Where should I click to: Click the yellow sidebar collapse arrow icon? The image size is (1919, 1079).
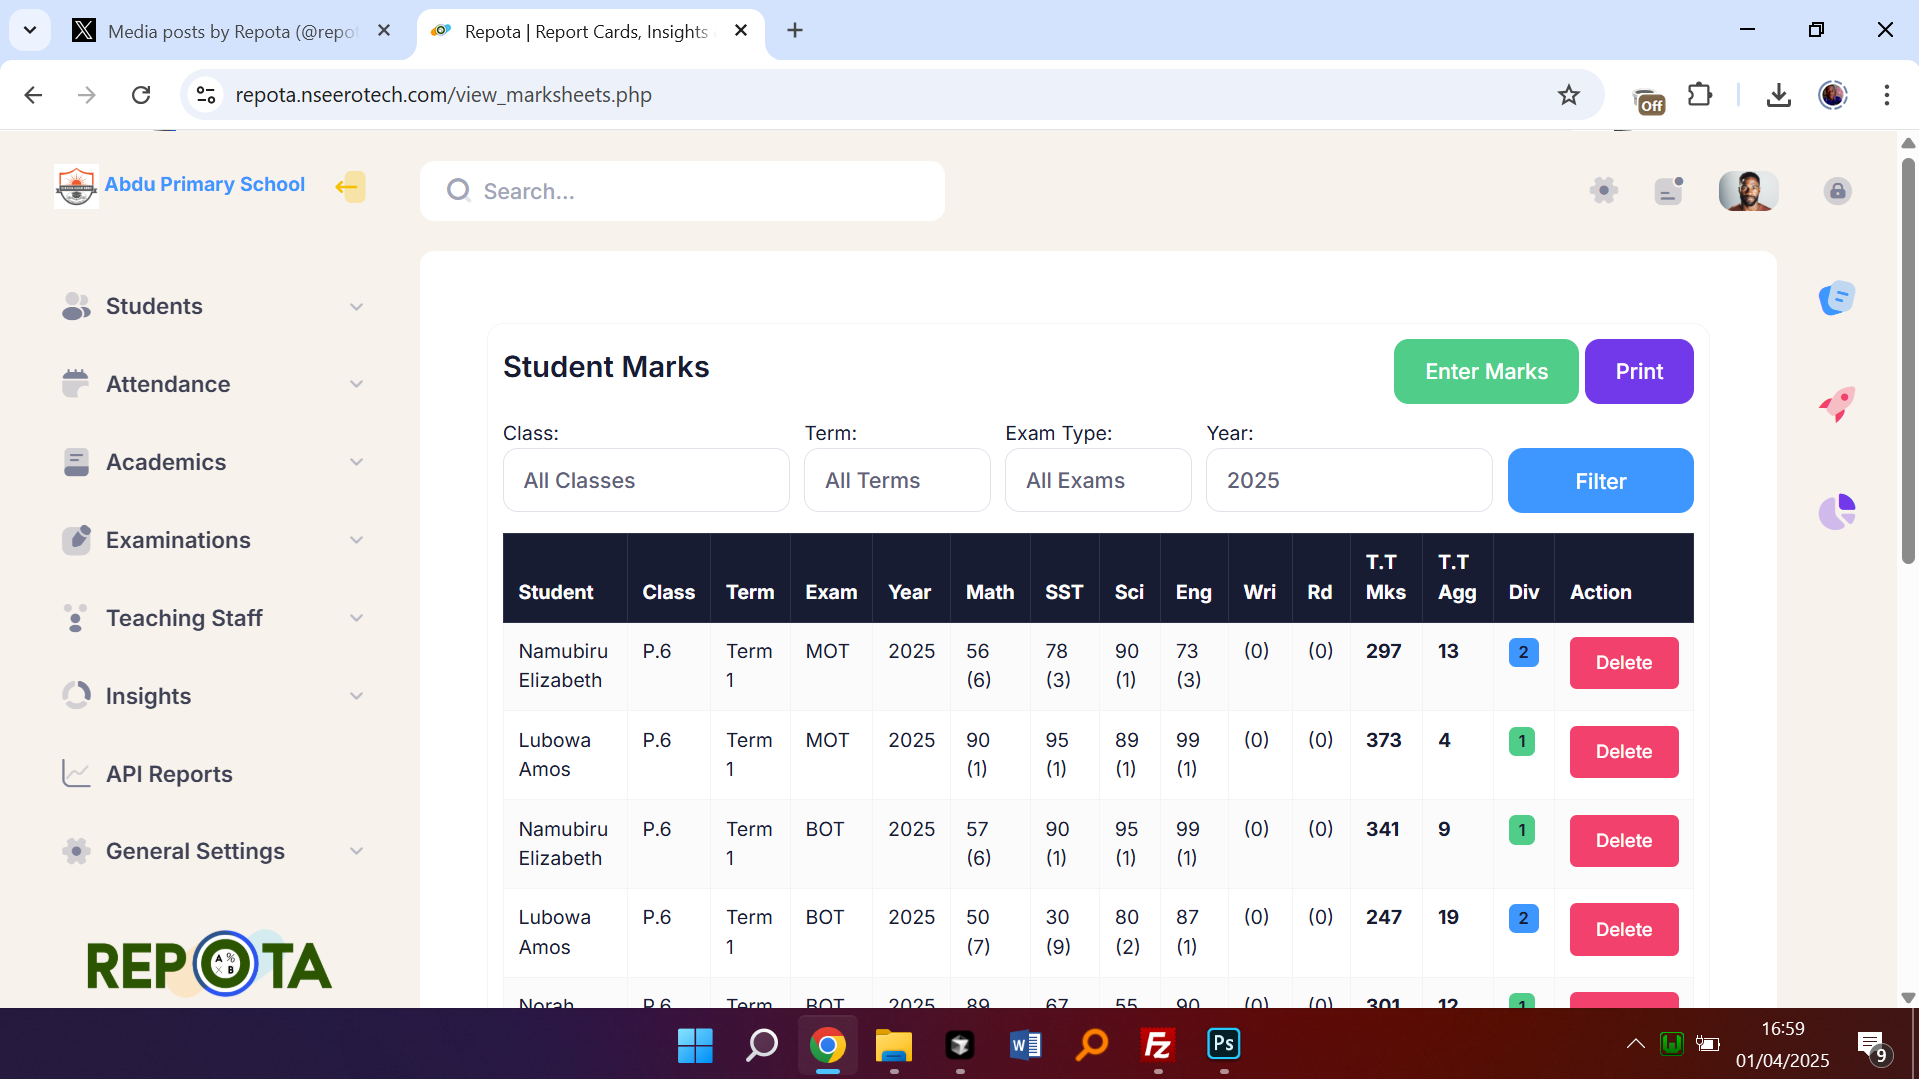pos(349,187)
